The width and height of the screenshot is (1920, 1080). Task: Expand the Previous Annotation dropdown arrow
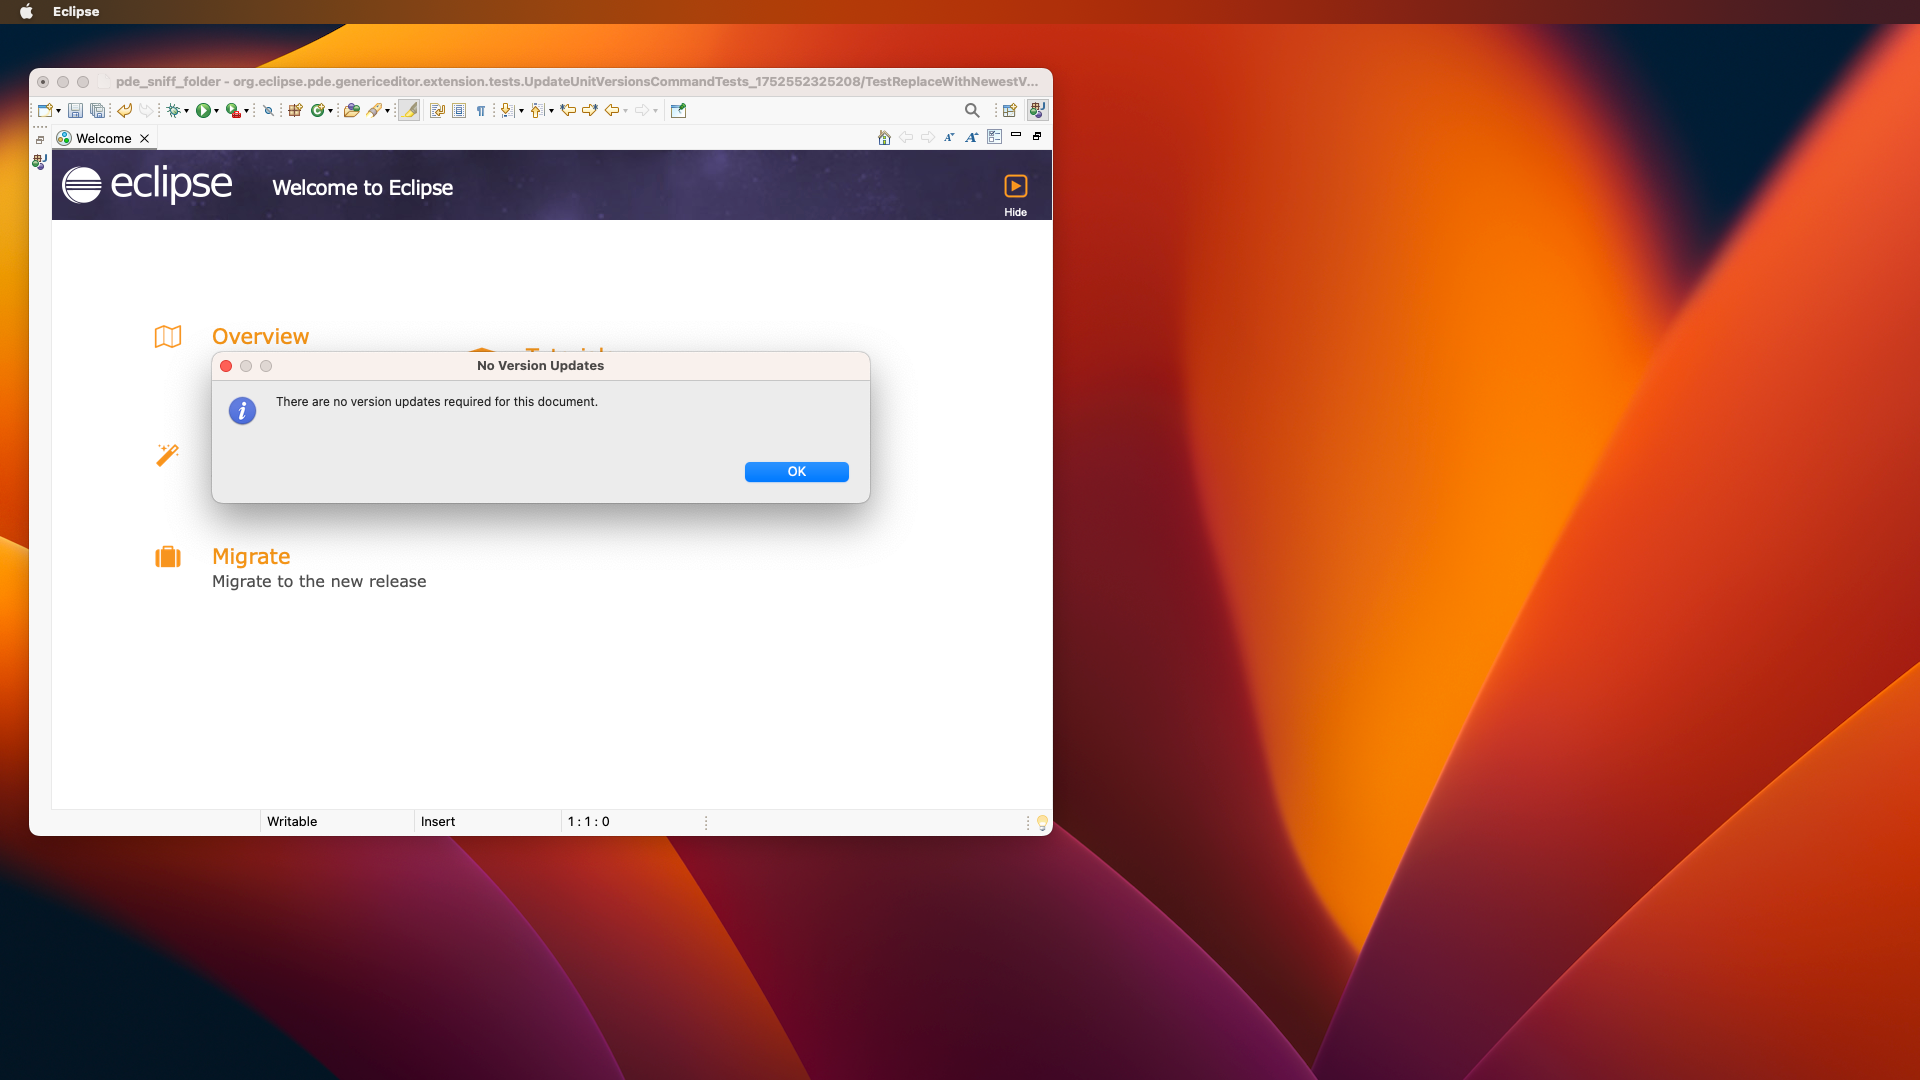(551, 111)
